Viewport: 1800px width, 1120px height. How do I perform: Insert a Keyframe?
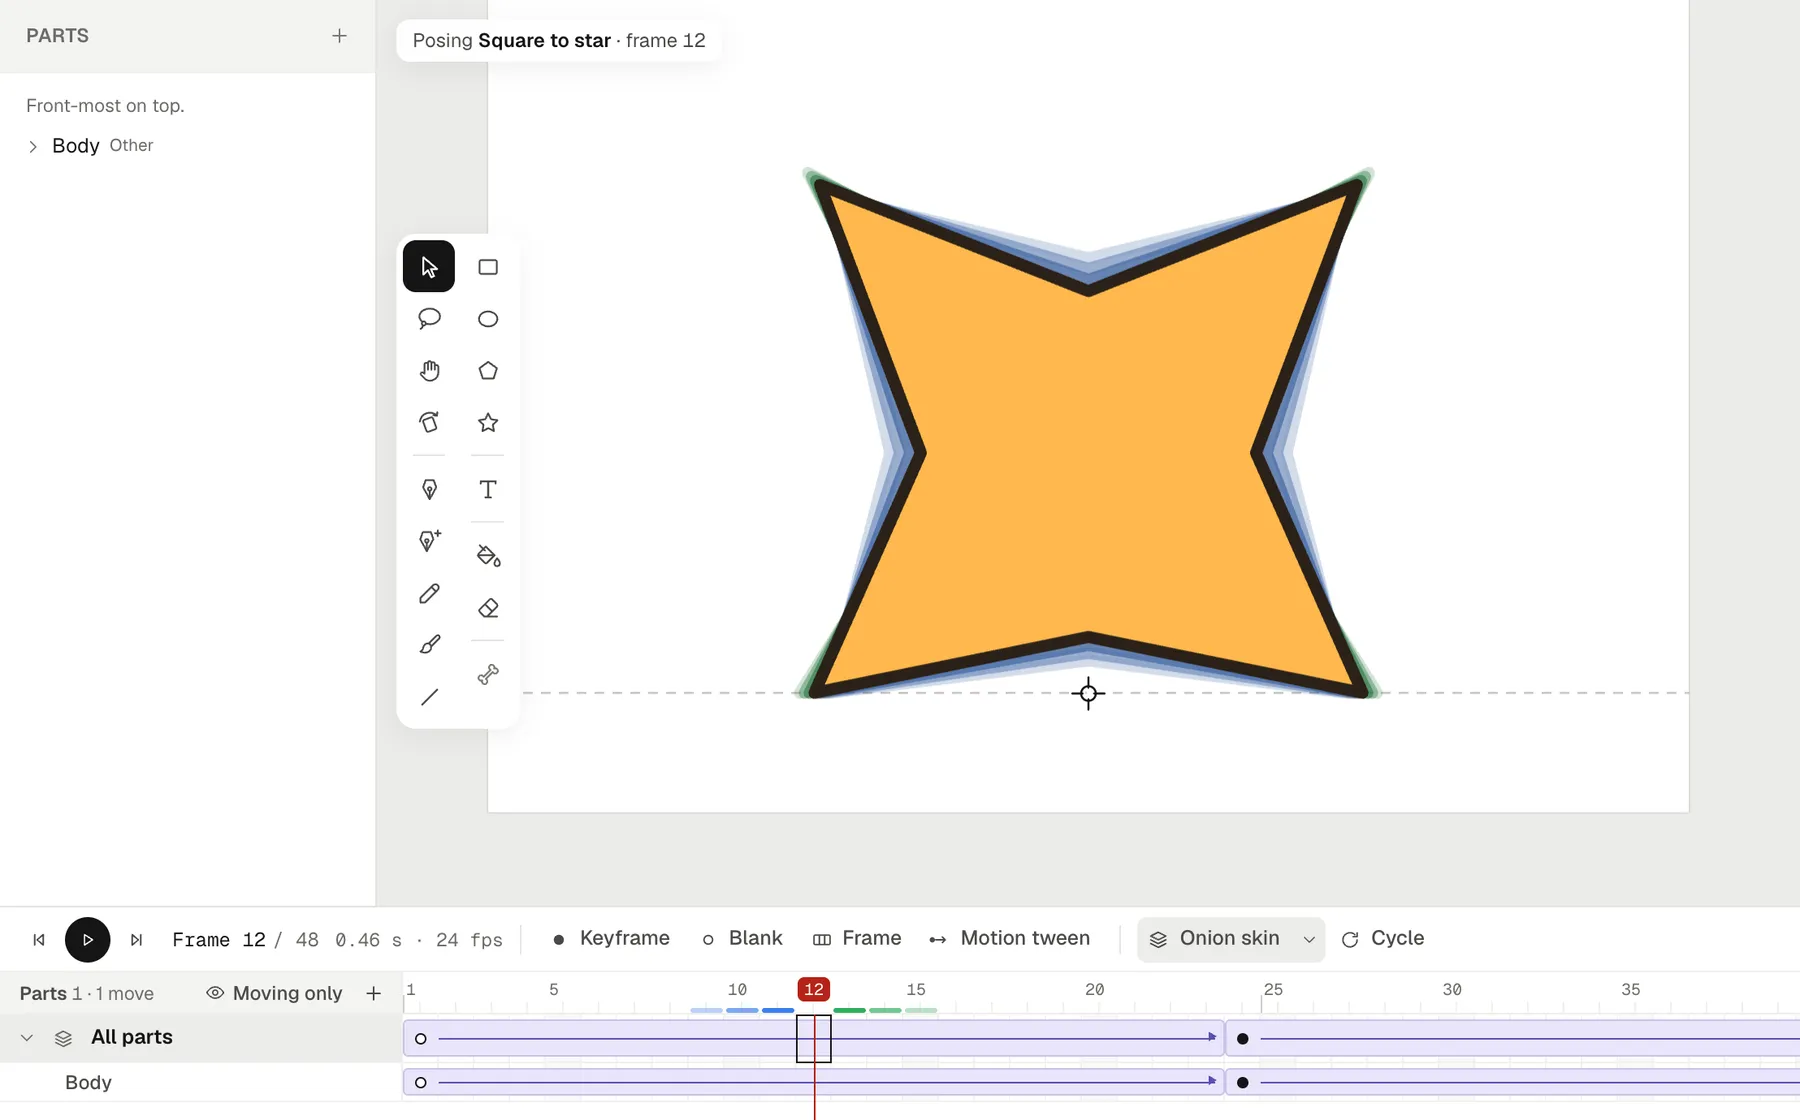pos(611,939)
